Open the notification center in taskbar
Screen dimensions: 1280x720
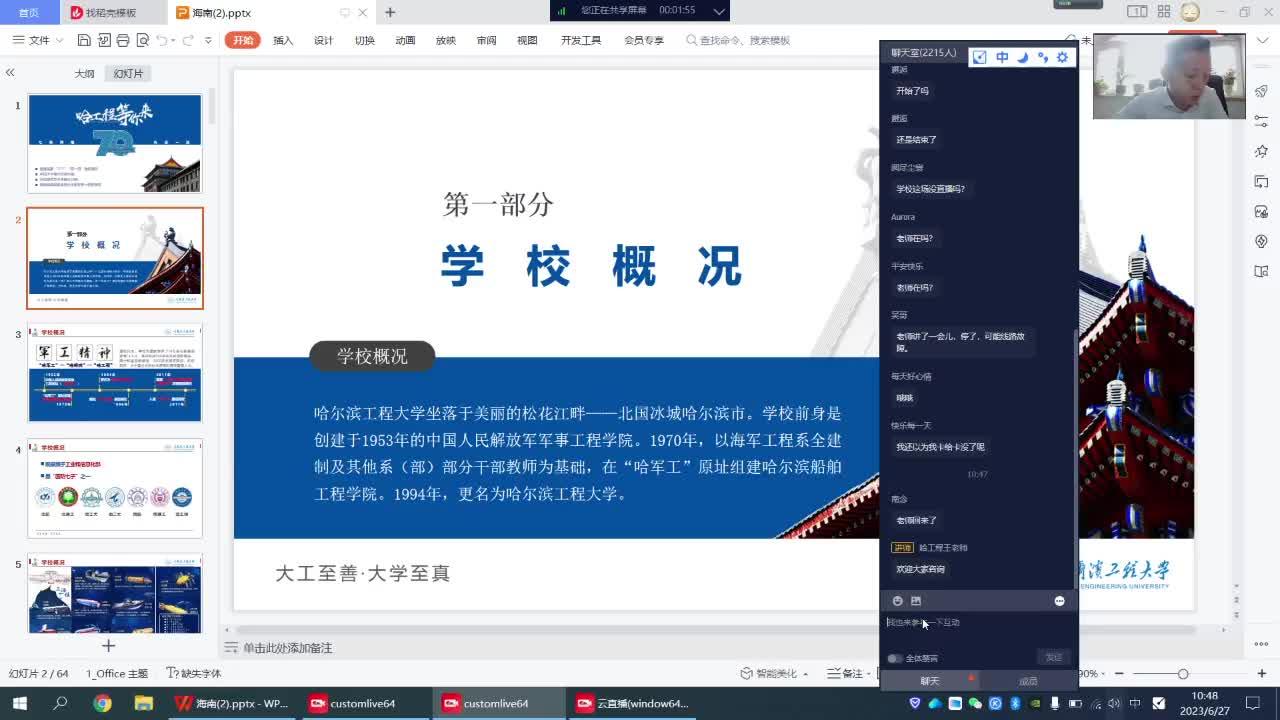pyautogui.click(x=1255, y=703)
